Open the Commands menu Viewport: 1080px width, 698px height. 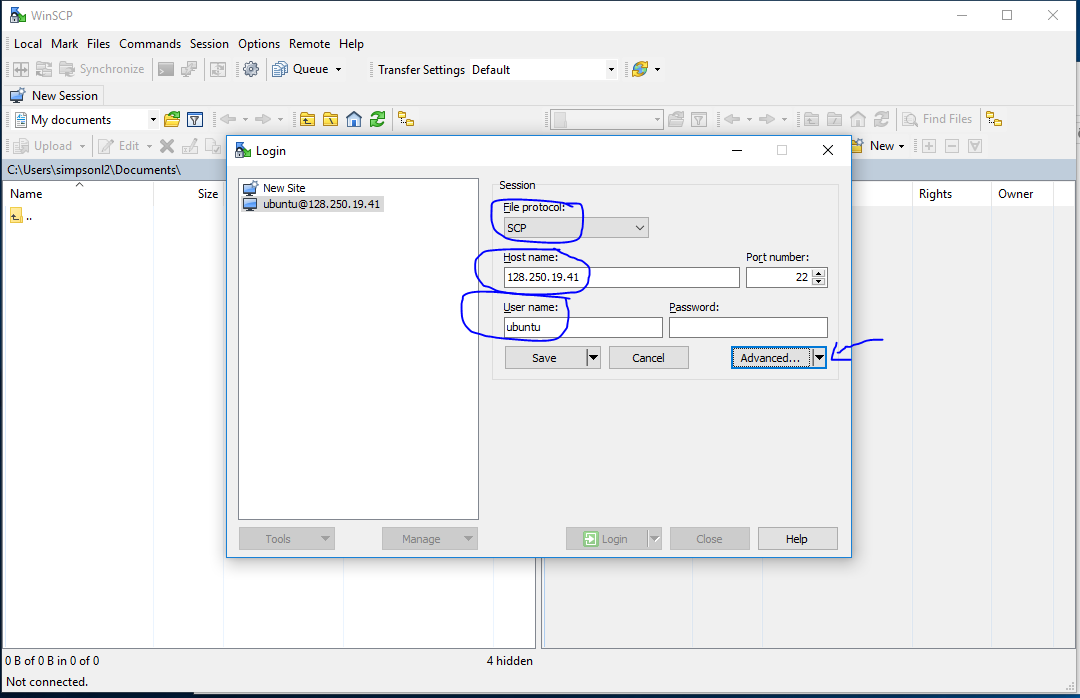(x=150, y=44)
